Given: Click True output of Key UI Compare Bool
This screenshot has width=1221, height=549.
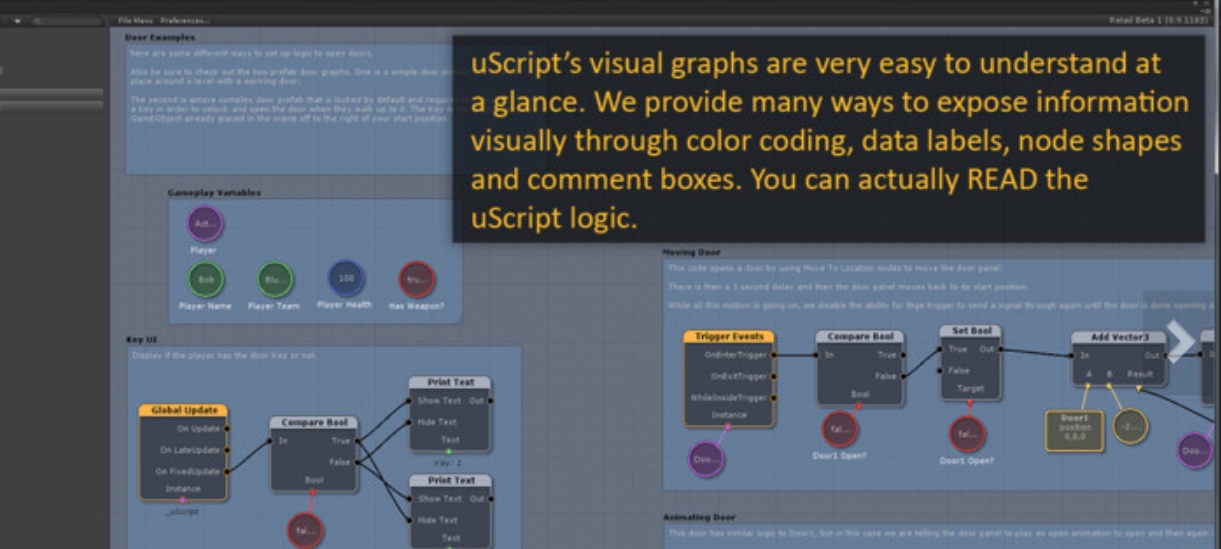Looking at the screenshot, I should coord(357,440).
